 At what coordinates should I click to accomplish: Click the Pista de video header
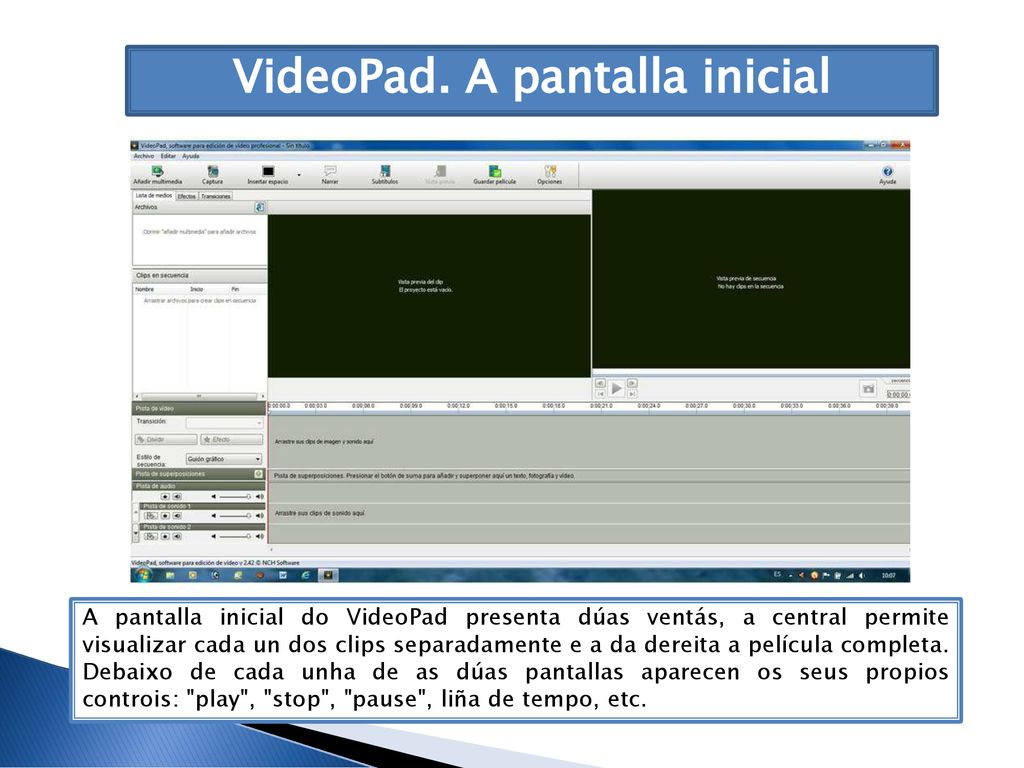199,409
